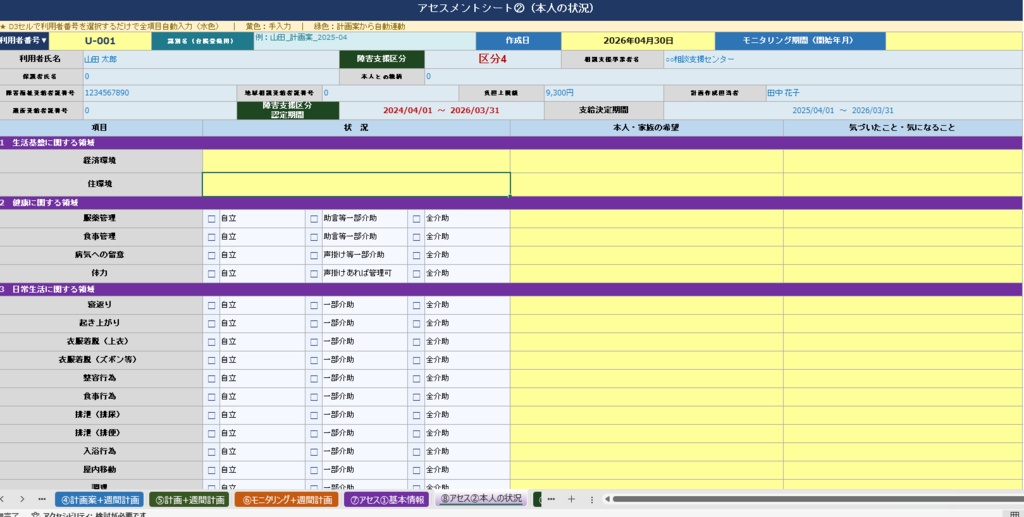Check 全介助 for 病気への留意
The image size is (1024, 517).
[x=416, y=255]
